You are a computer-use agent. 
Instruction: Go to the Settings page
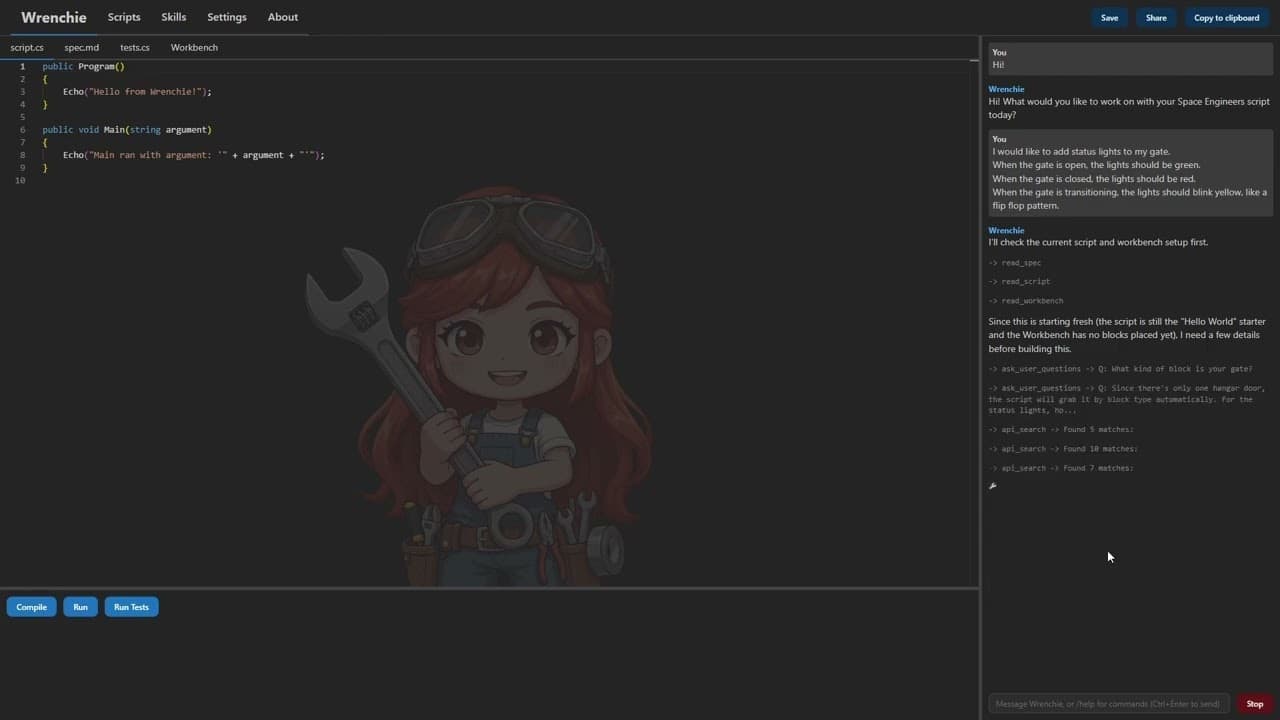point(227,17)
